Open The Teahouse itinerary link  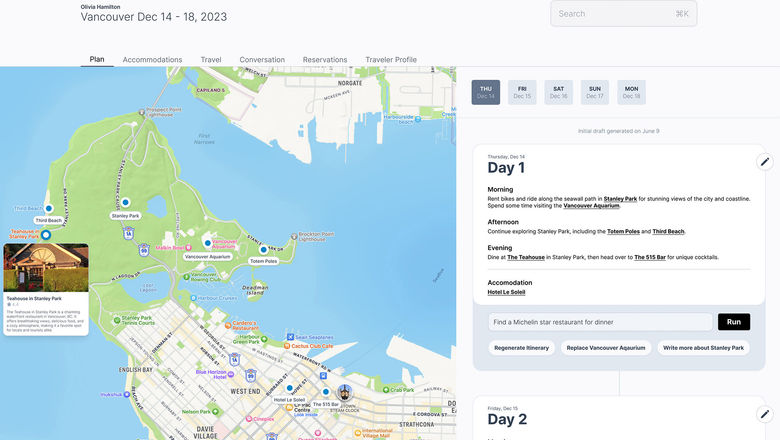point(526,258)
